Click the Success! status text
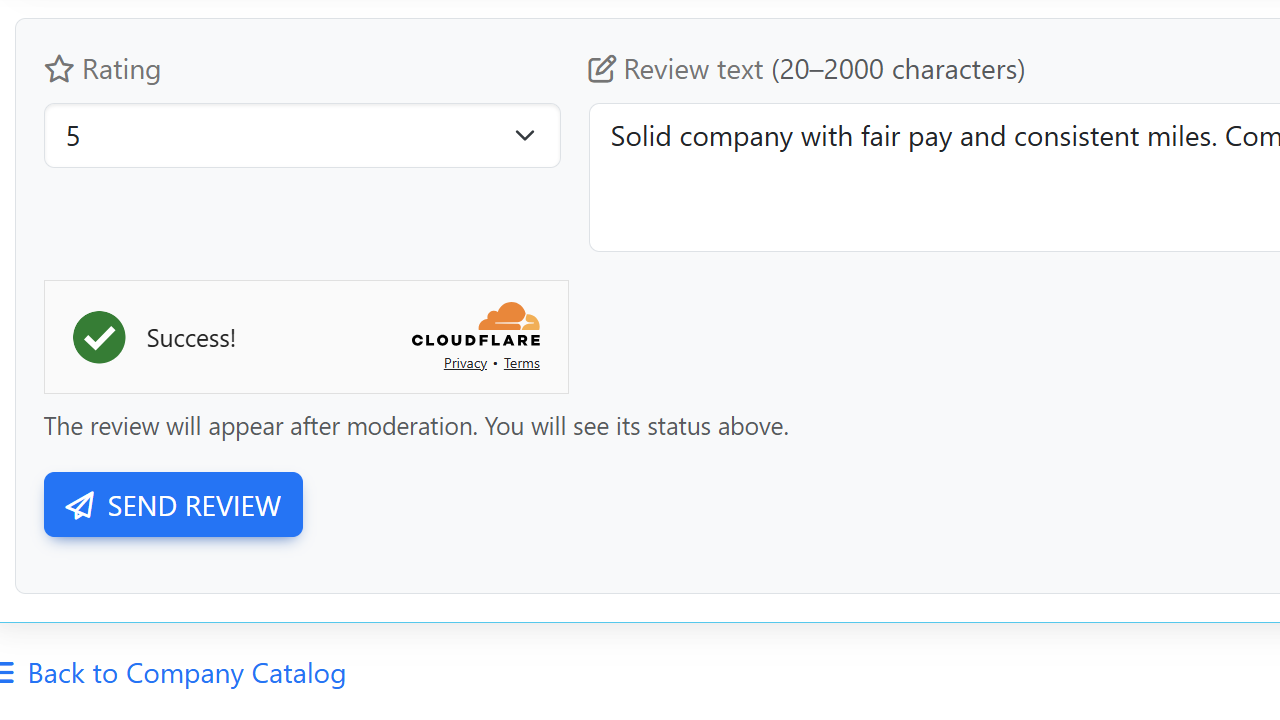This screenshot has height=720, width=1280. click(x=191, y=338)
